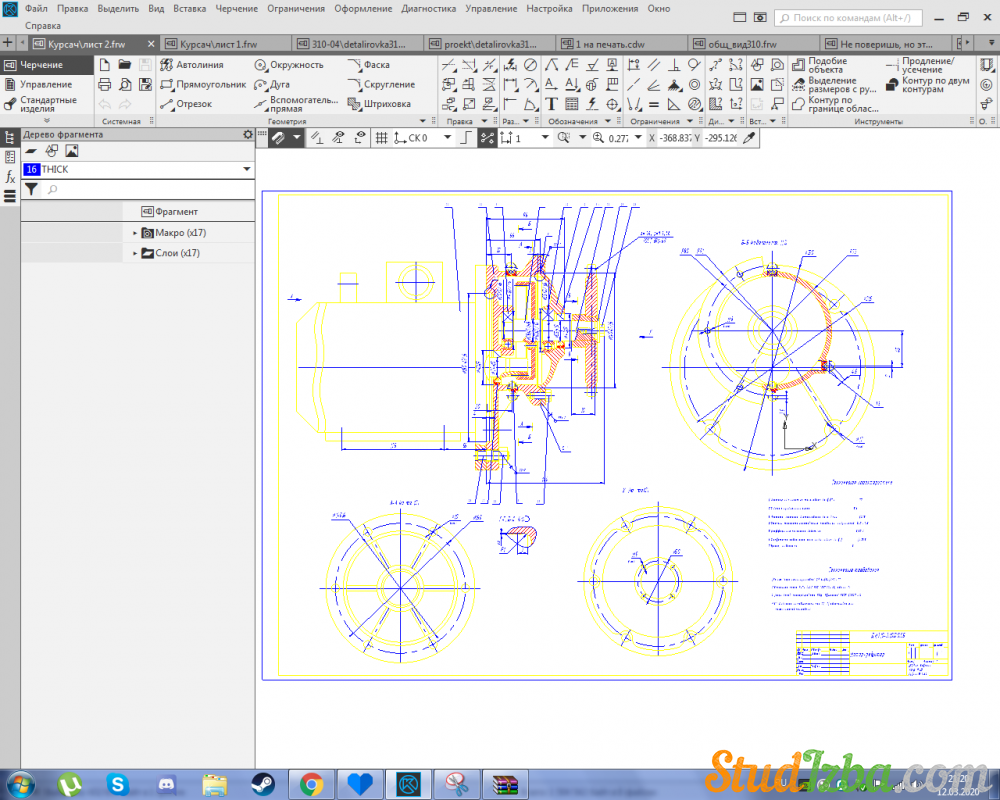Expand the Слои (x17) tree node
This screenshot has height=800, width=1000.
(135, 254)
